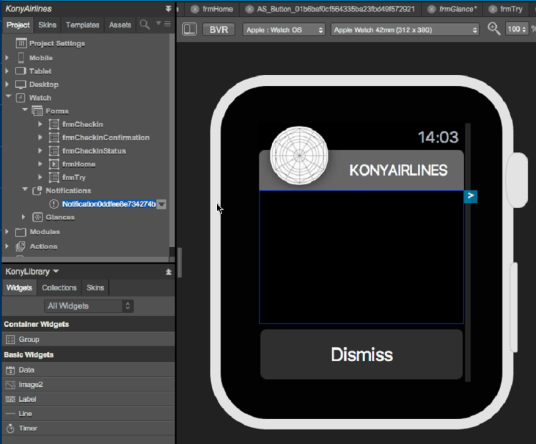
Task: Open the notification item dropdown arrow
Action: [x=161, y=204]
